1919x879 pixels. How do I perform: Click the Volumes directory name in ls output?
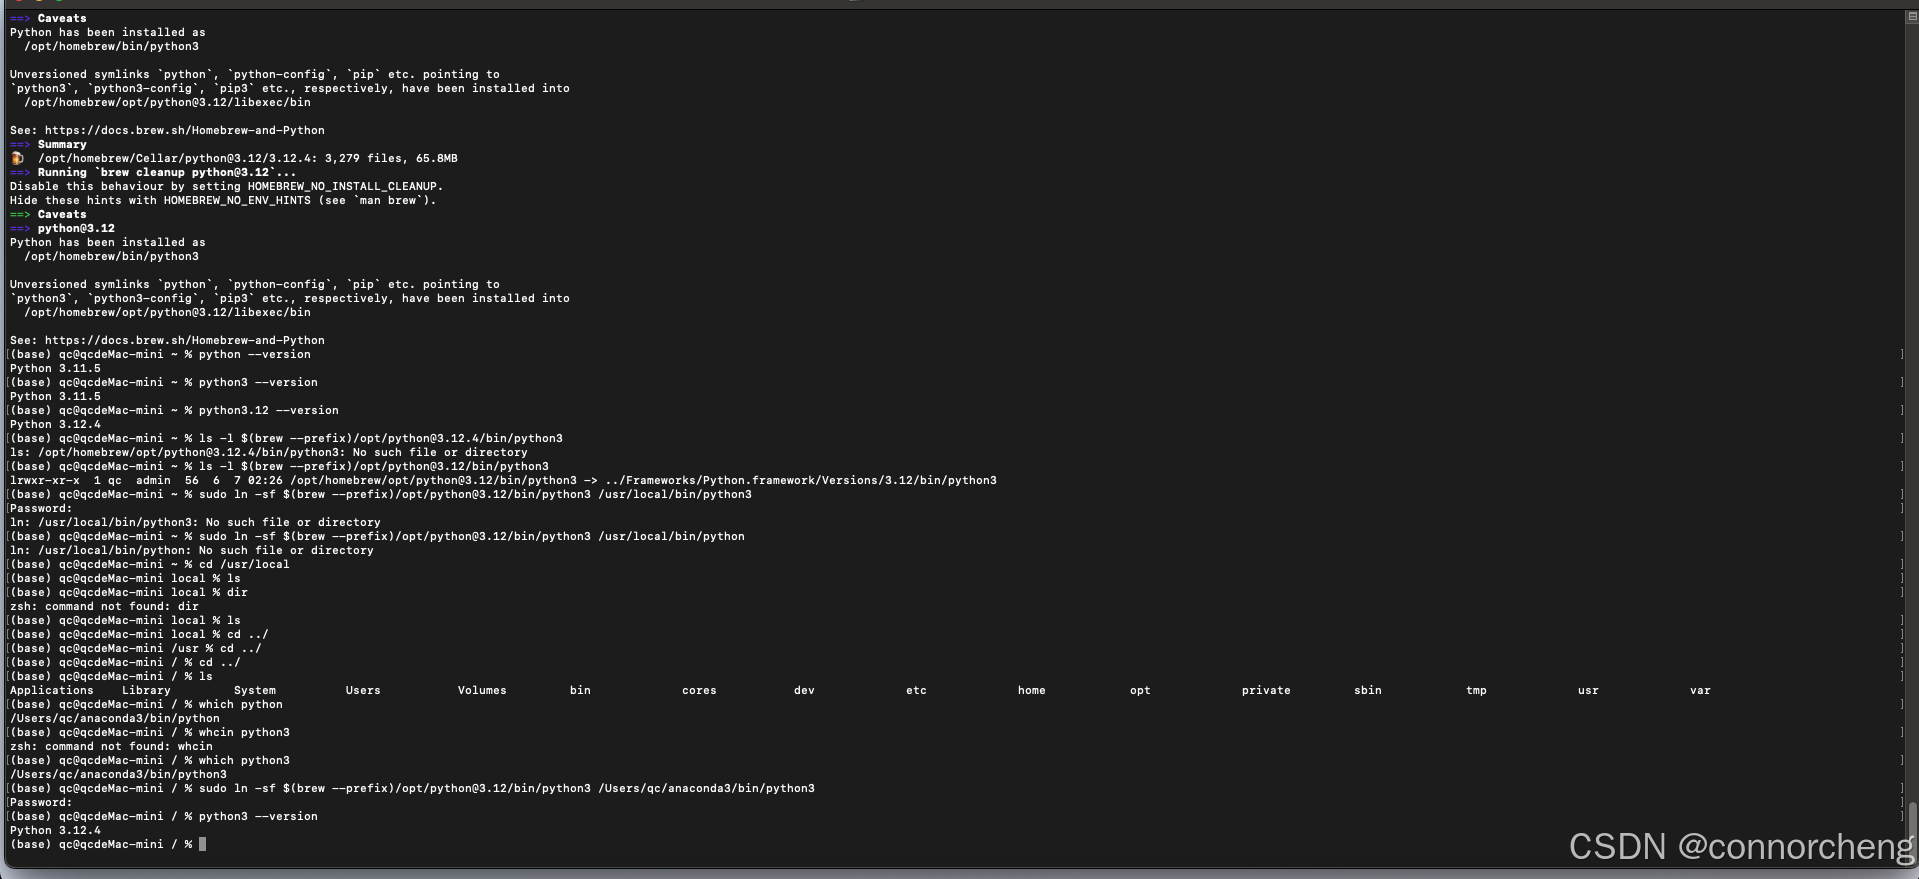click(x=482, y=691)
